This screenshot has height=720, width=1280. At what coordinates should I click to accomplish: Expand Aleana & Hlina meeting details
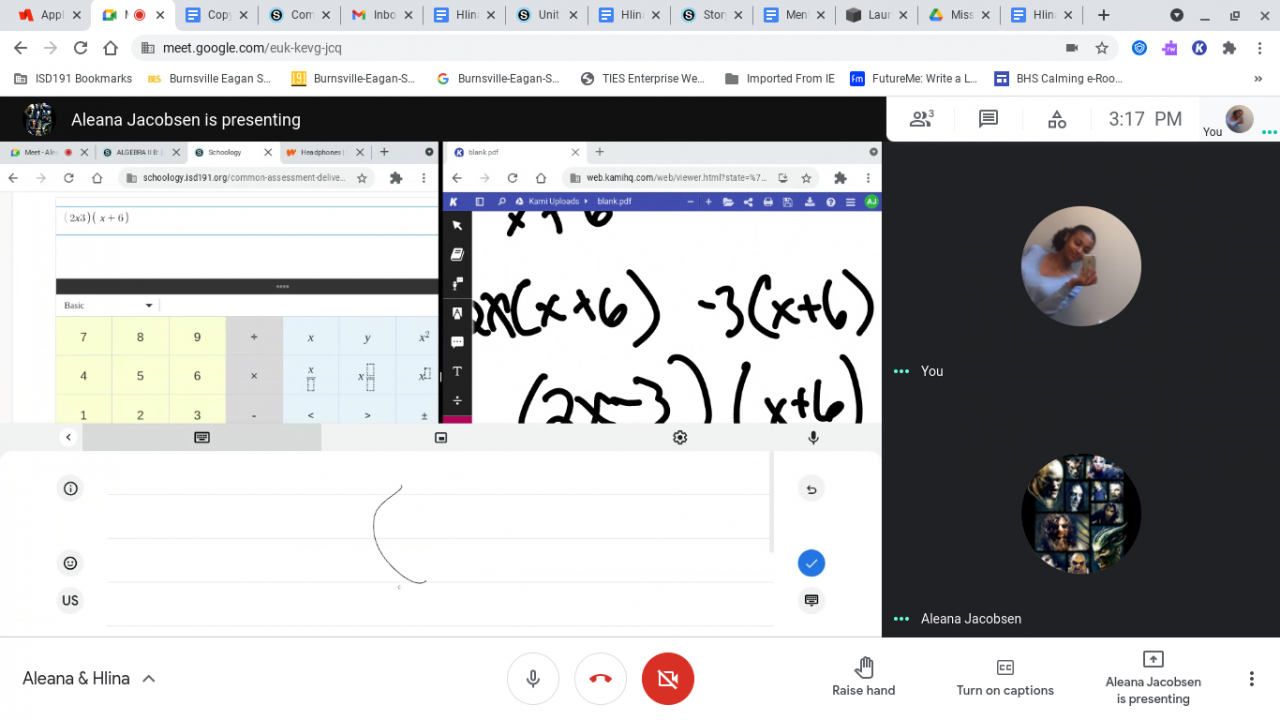pyautogui.click(x=89, y=679)
